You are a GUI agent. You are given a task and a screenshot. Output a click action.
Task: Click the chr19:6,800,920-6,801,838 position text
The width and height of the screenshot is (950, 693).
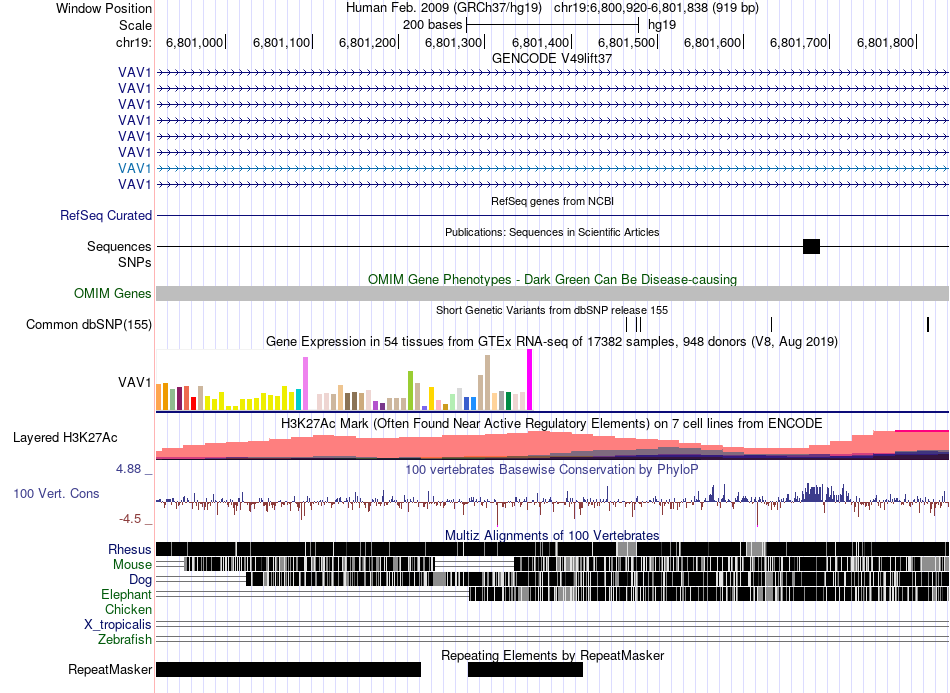click(656, 8)
